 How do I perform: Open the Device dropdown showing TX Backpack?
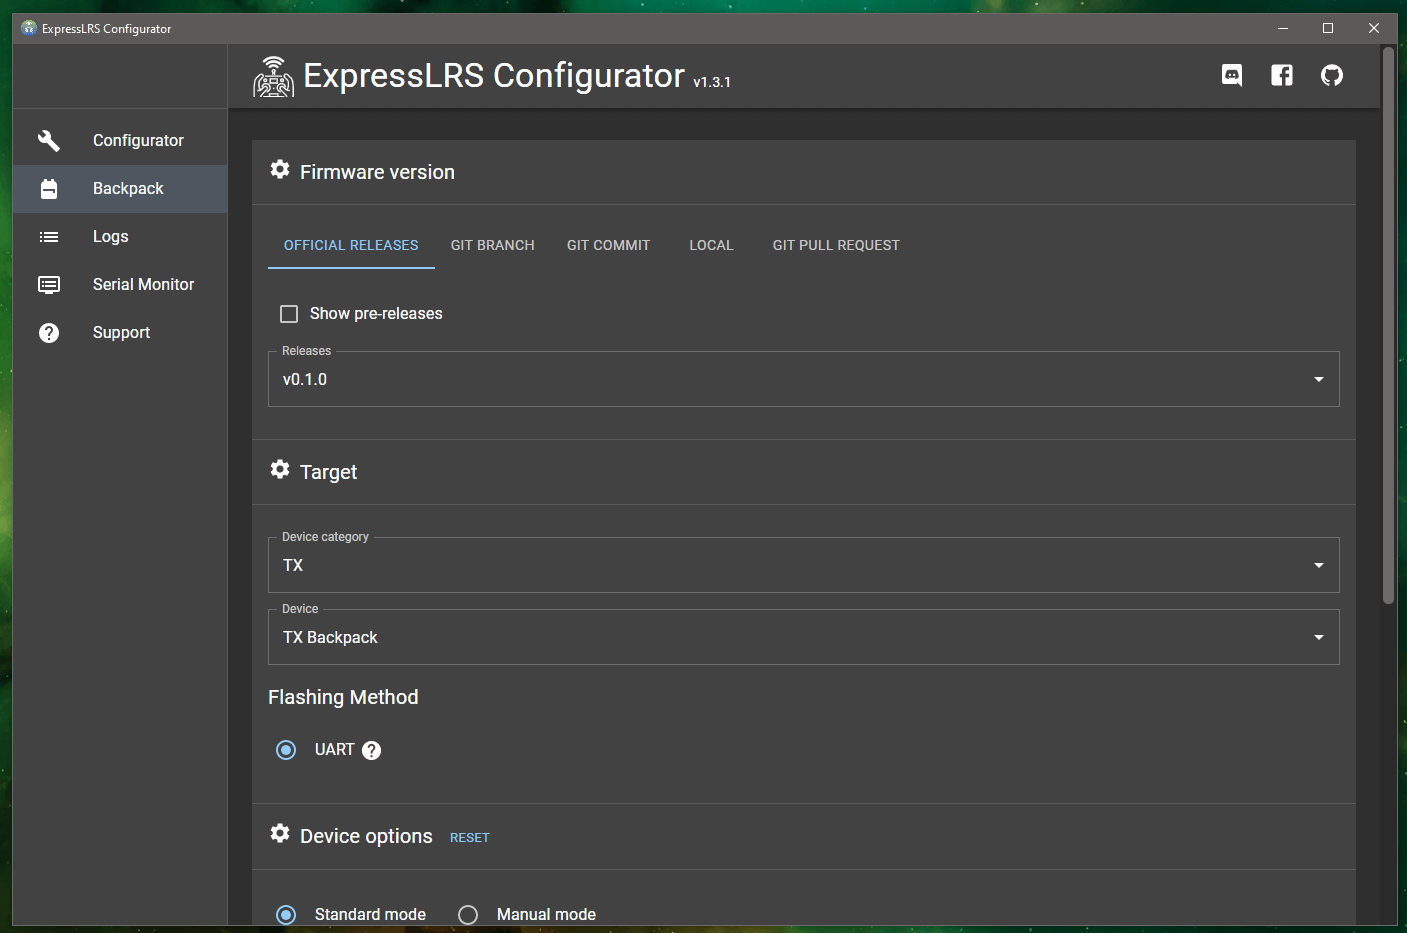803,637
